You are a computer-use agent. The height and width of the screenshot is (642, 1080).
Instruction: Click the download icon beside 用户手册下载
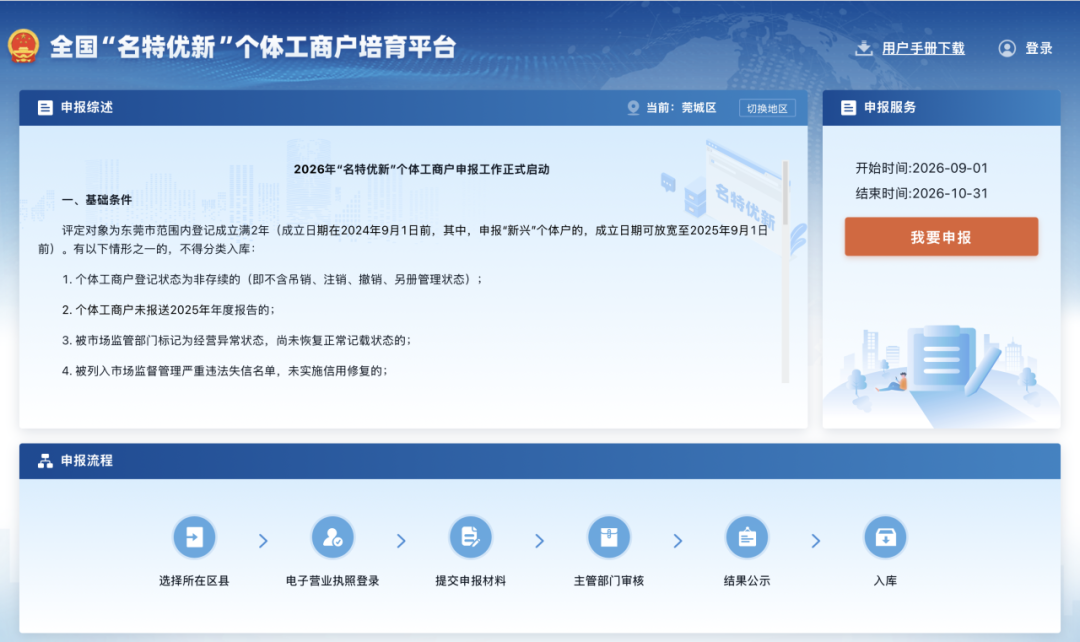(863, 48)
